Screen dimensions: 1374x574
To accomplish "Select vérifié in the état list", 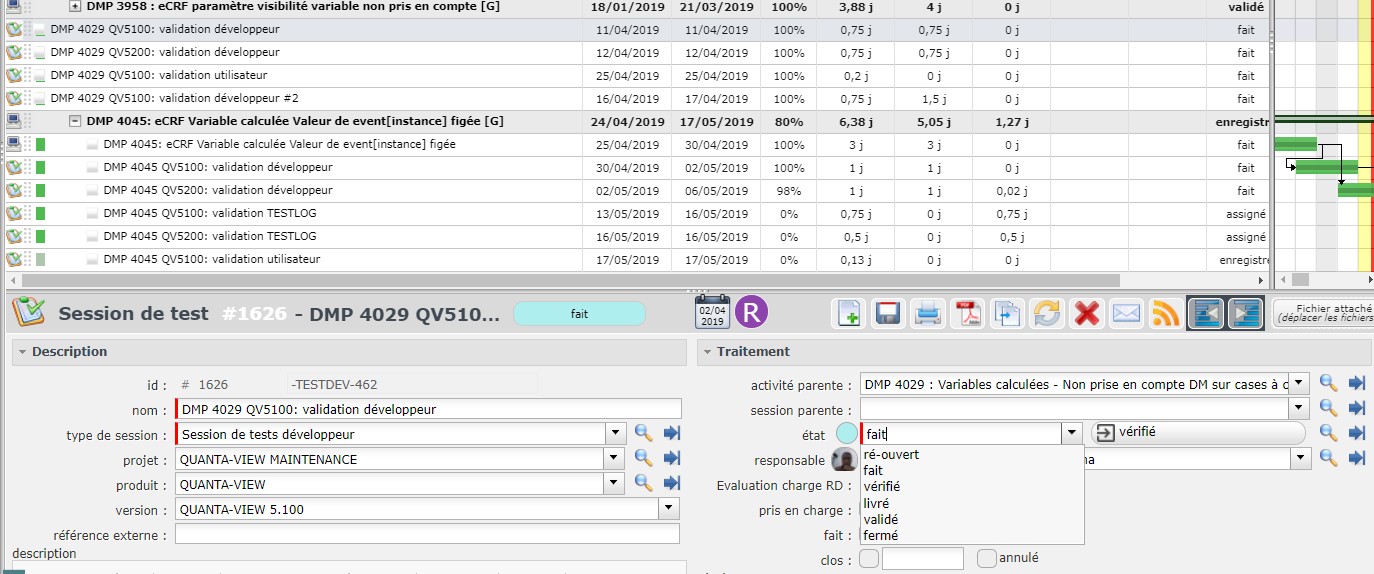I will coord(880,487).
